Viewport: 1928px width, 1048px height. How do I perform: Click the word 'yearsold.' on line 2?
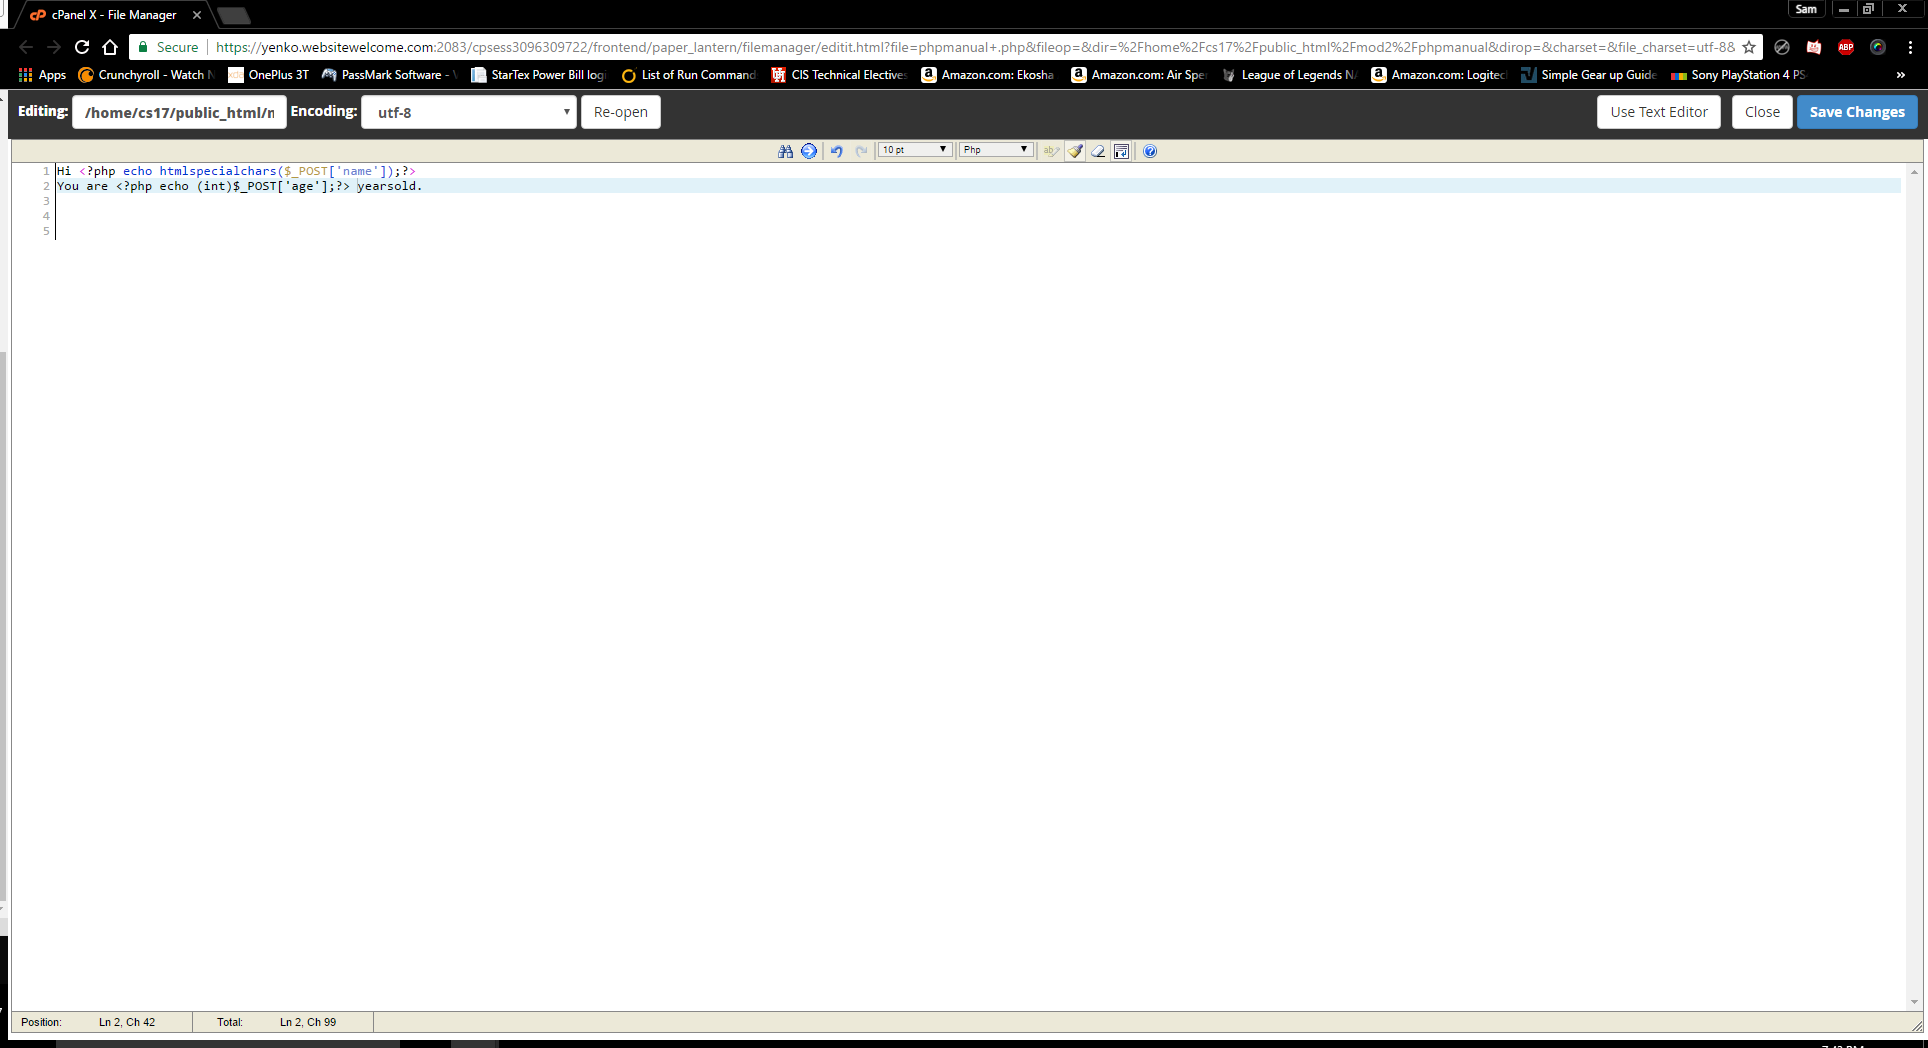[x=390, y=186]
